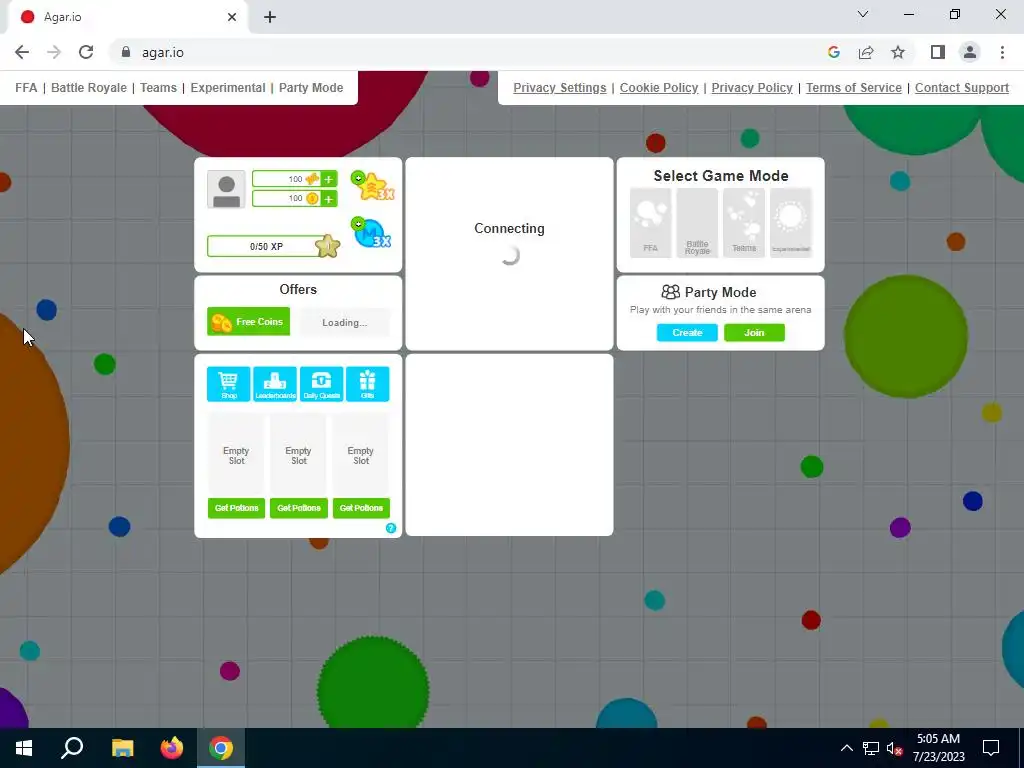Screen dimensions: 1024x768
Task: Join a party with Join button
Action: point(754,332)
